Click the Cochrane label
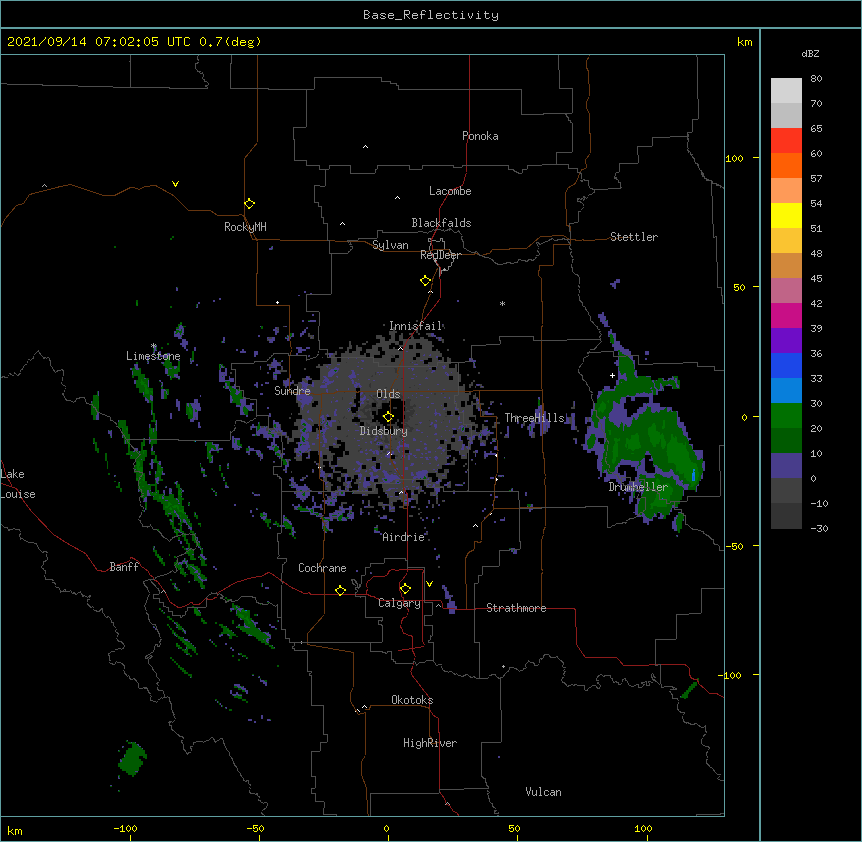 (322, 568)
